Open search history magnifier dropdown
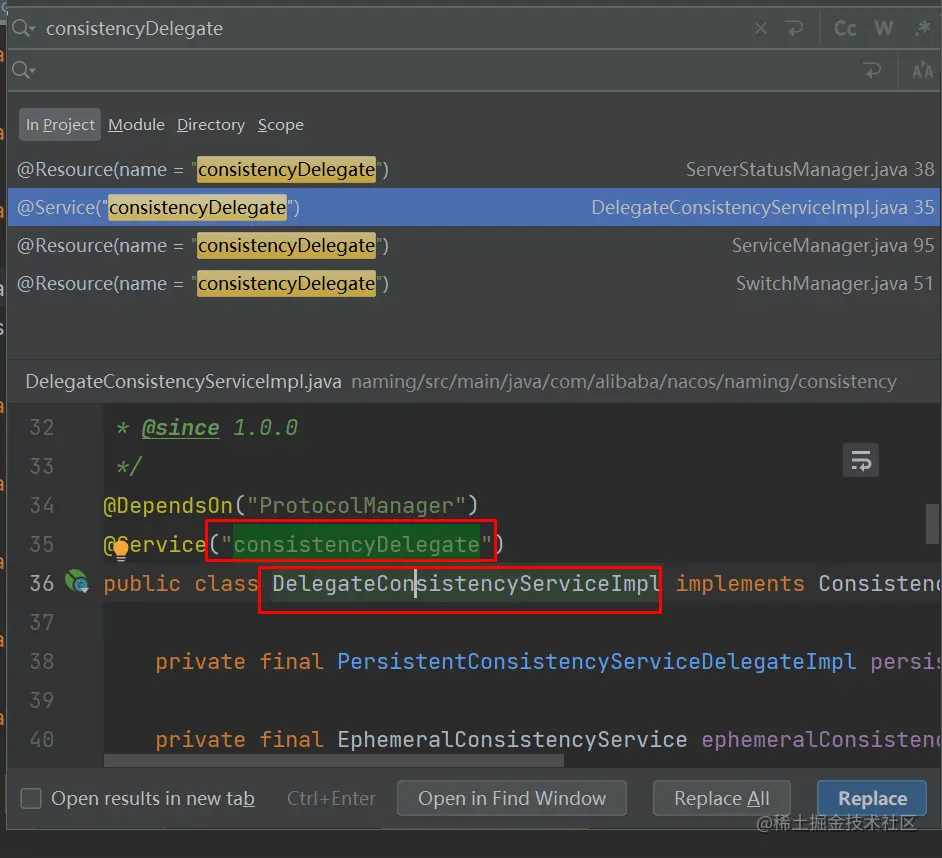 pos(23,28)
